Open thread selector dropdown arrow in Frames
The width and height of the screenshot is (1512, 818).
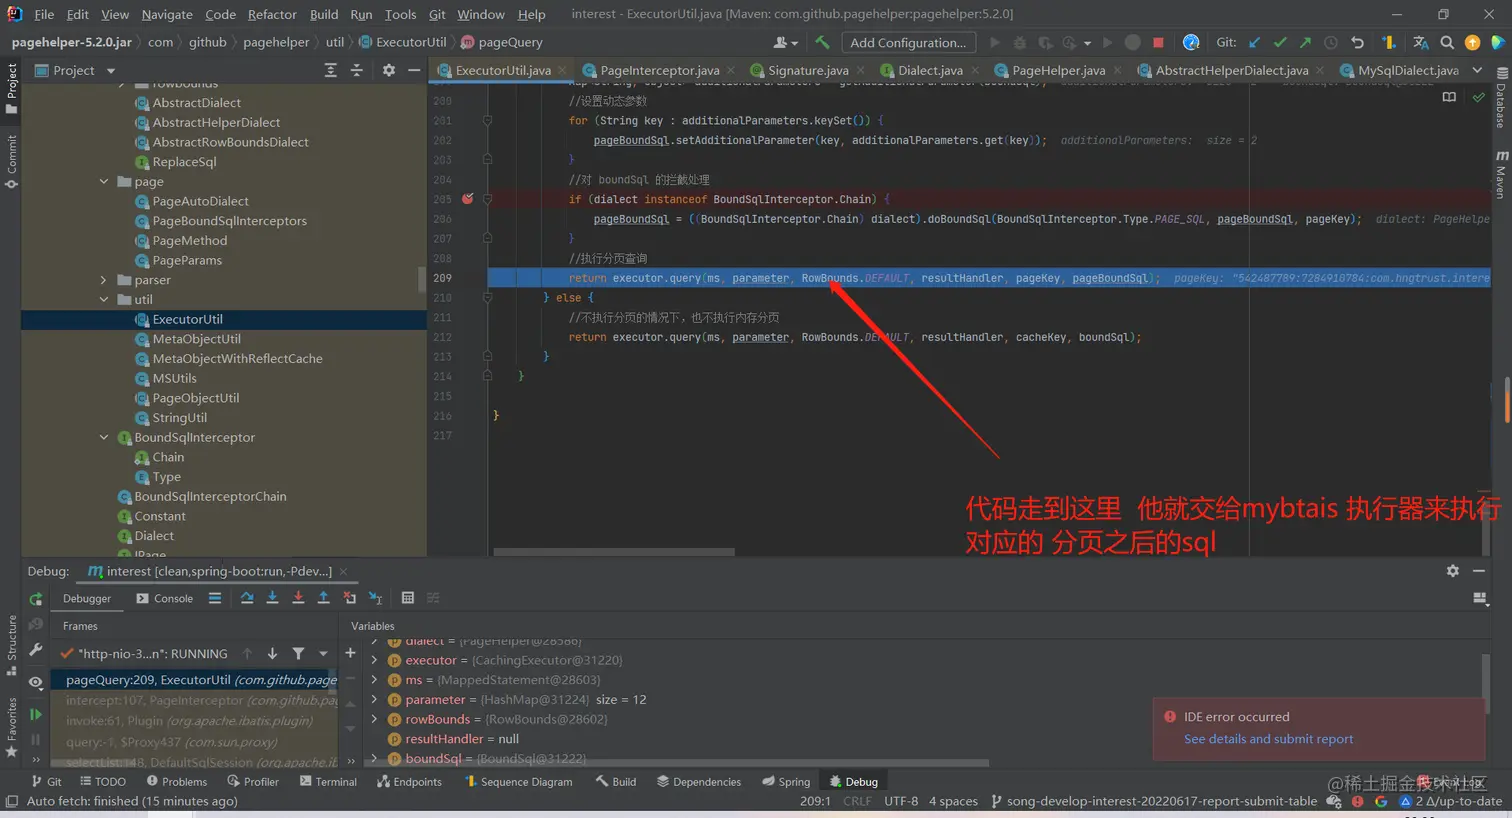click(x=323, y=653)
